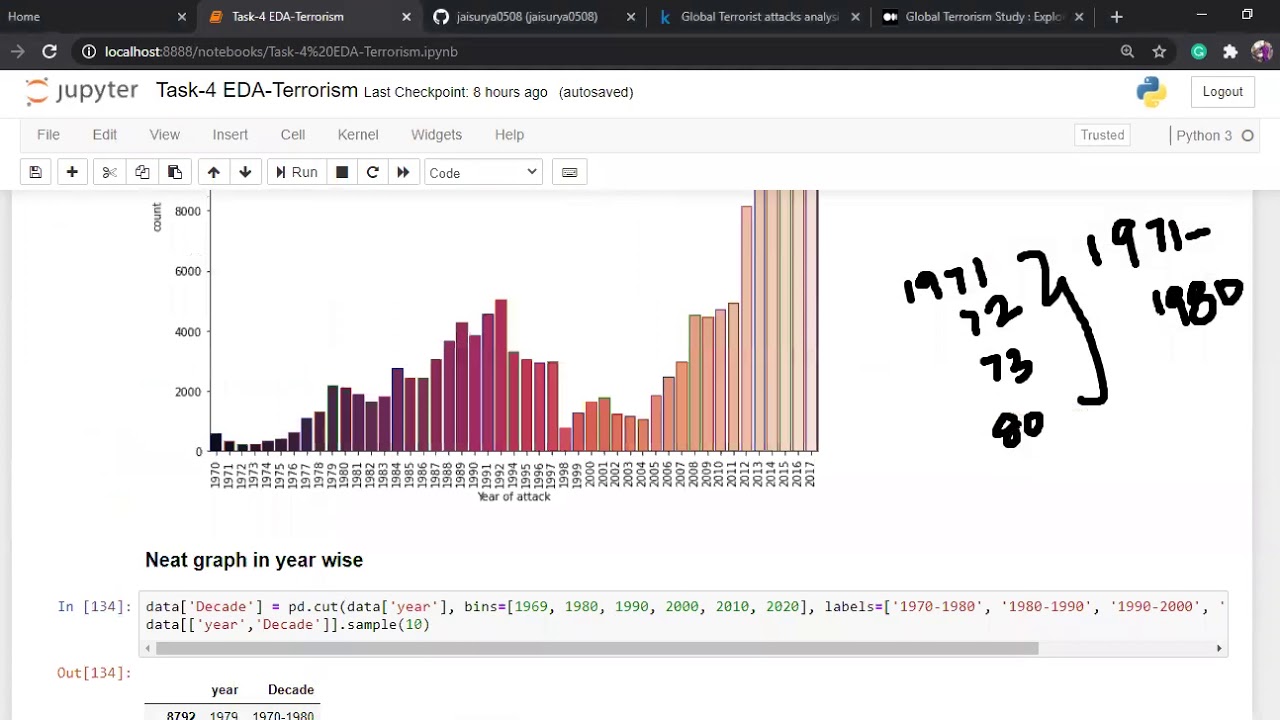
Task: Save notebook with the floppy disk icon
Action: [x=35, y=172]
